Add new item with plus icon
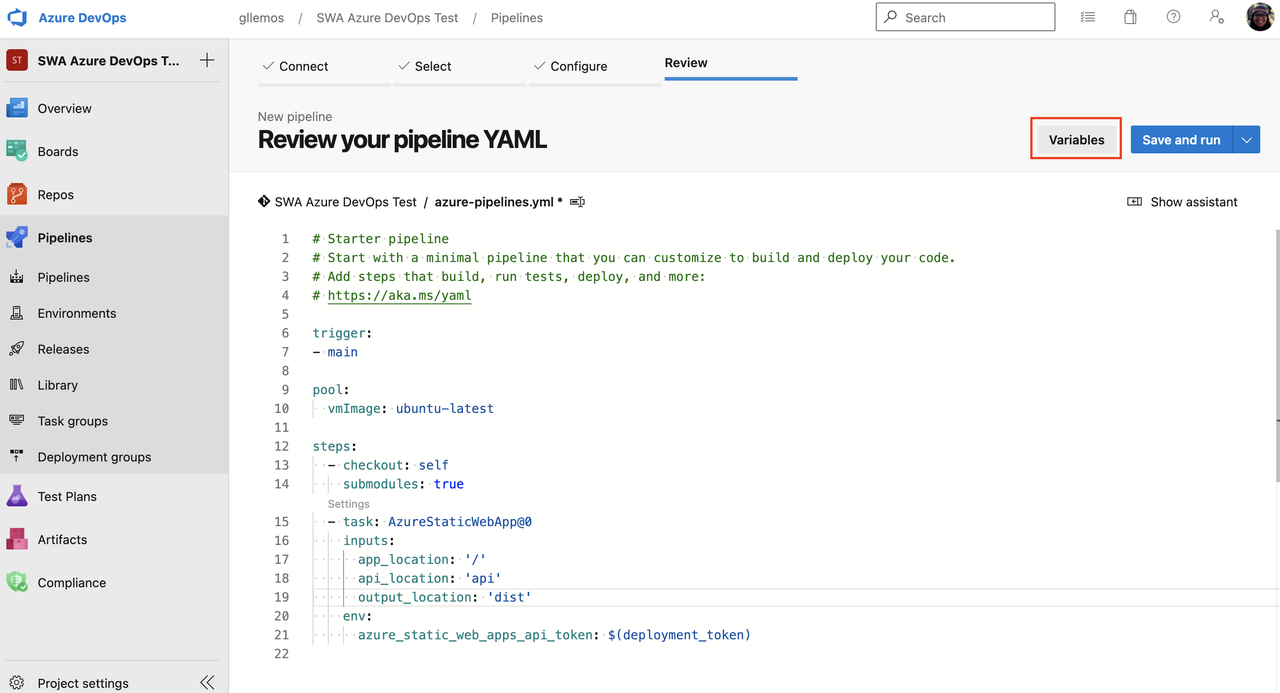The width and height of the screenshot is (1280, 693). coord(207,60)
